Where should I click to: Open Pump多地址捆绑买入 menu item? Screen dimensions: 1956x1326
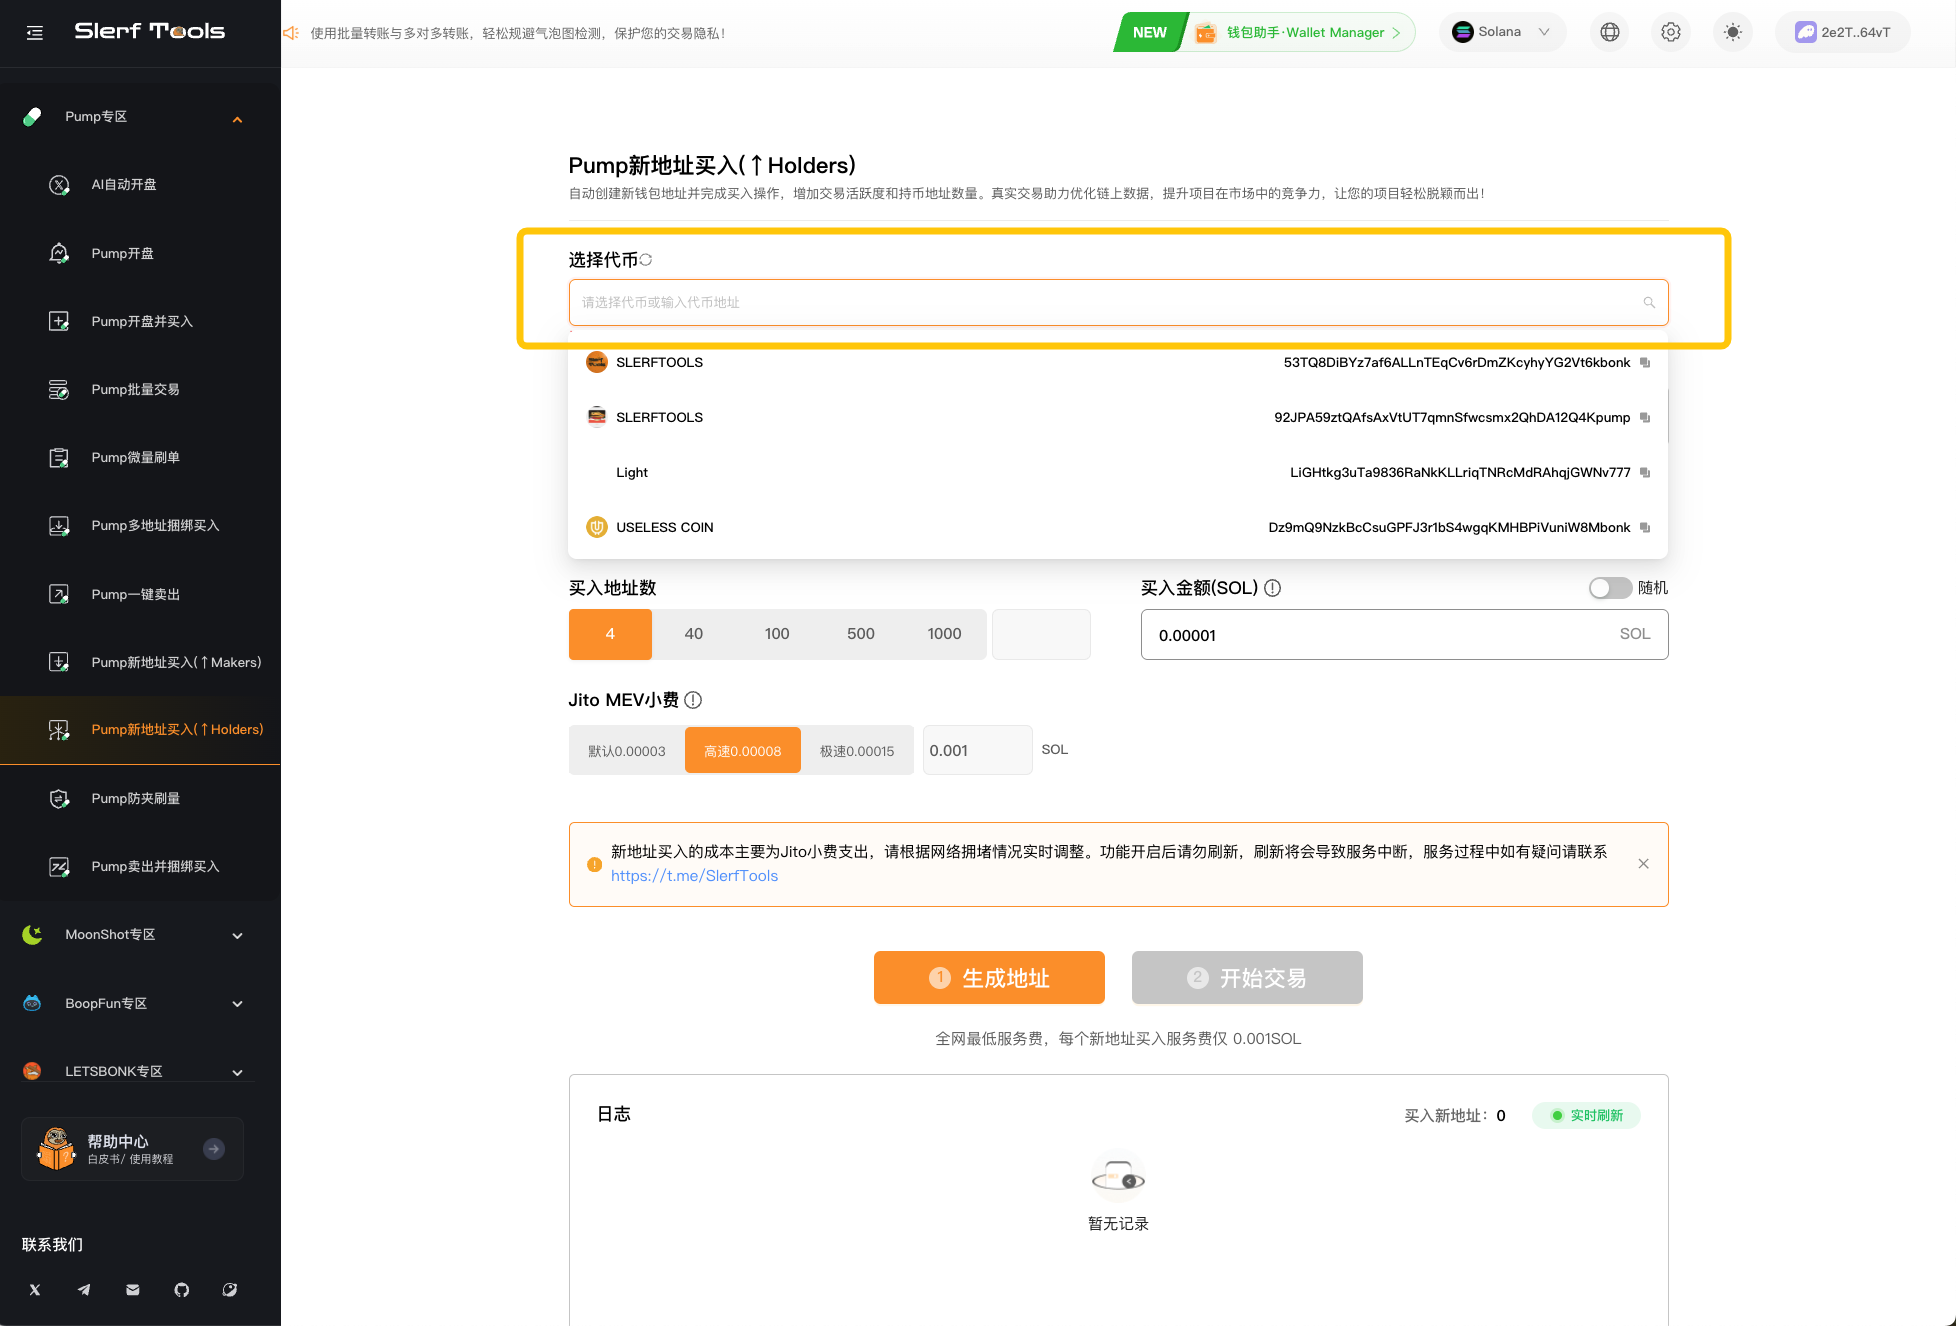click(140, 525)
